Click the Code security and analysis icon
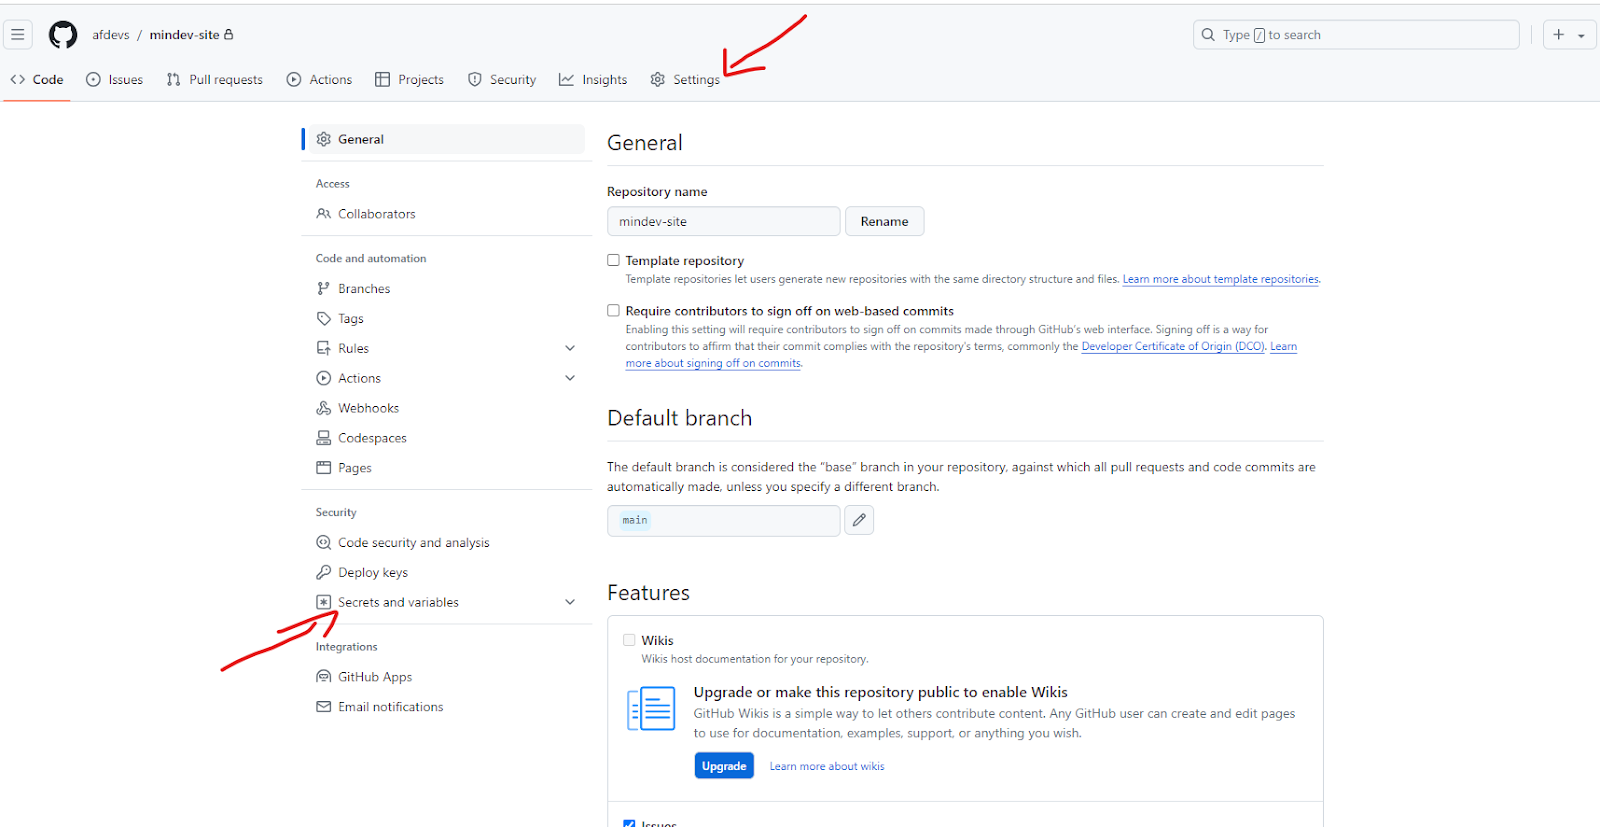1600x827 pixels. click(323, 542)
